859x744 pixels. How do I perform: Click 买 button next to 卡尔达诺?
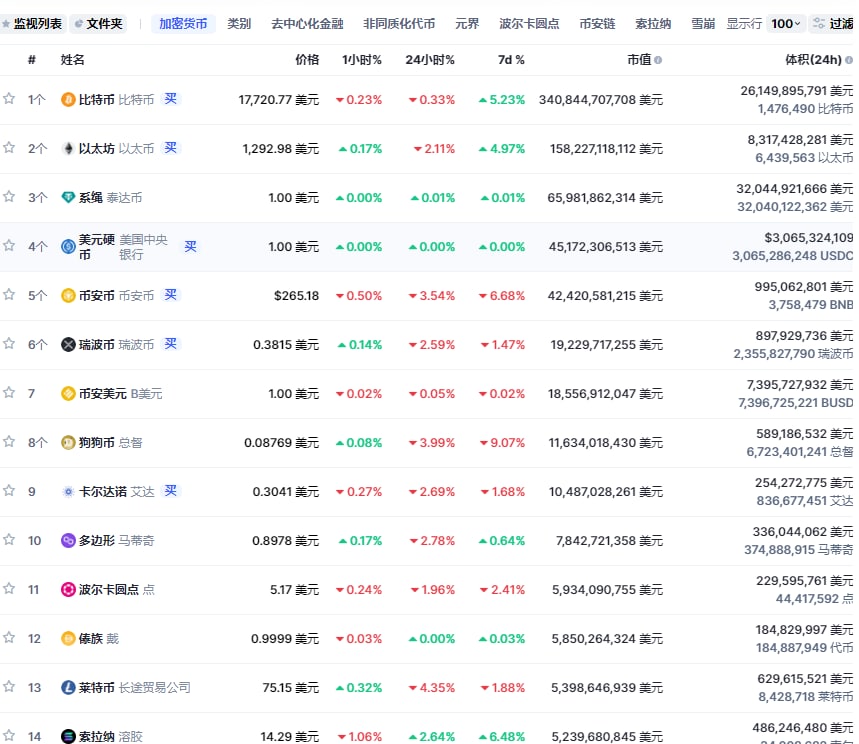(x=171, y=490)
